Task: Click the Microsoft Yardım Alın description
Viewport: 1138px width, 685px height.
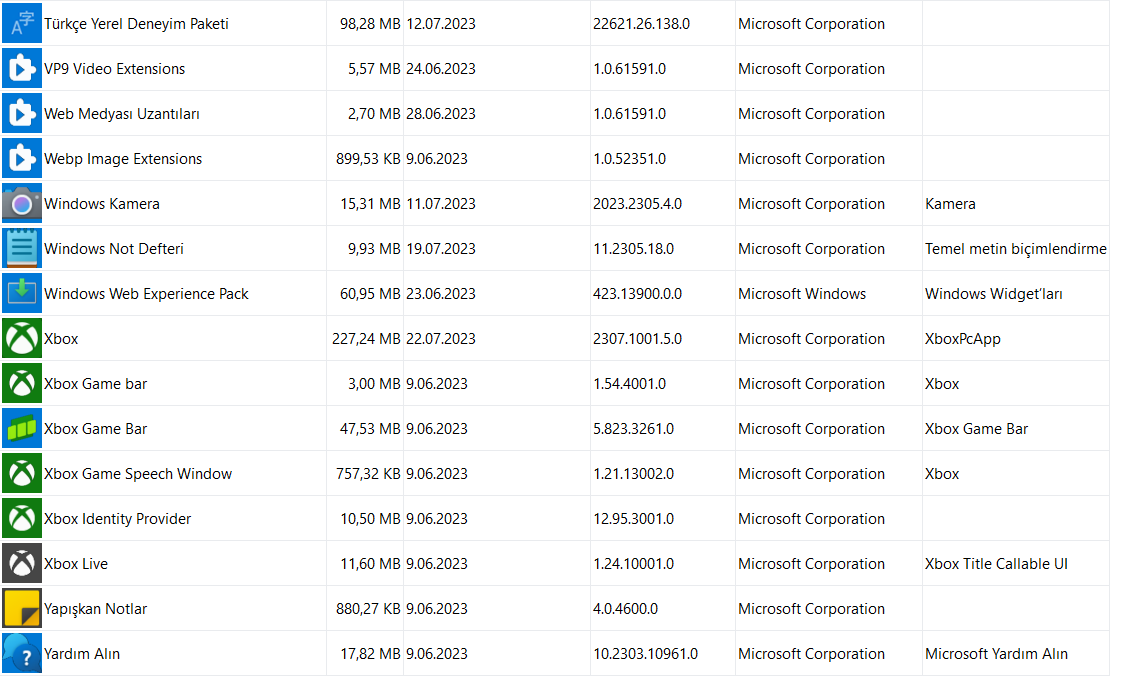Action: click(x=996, y=654)
